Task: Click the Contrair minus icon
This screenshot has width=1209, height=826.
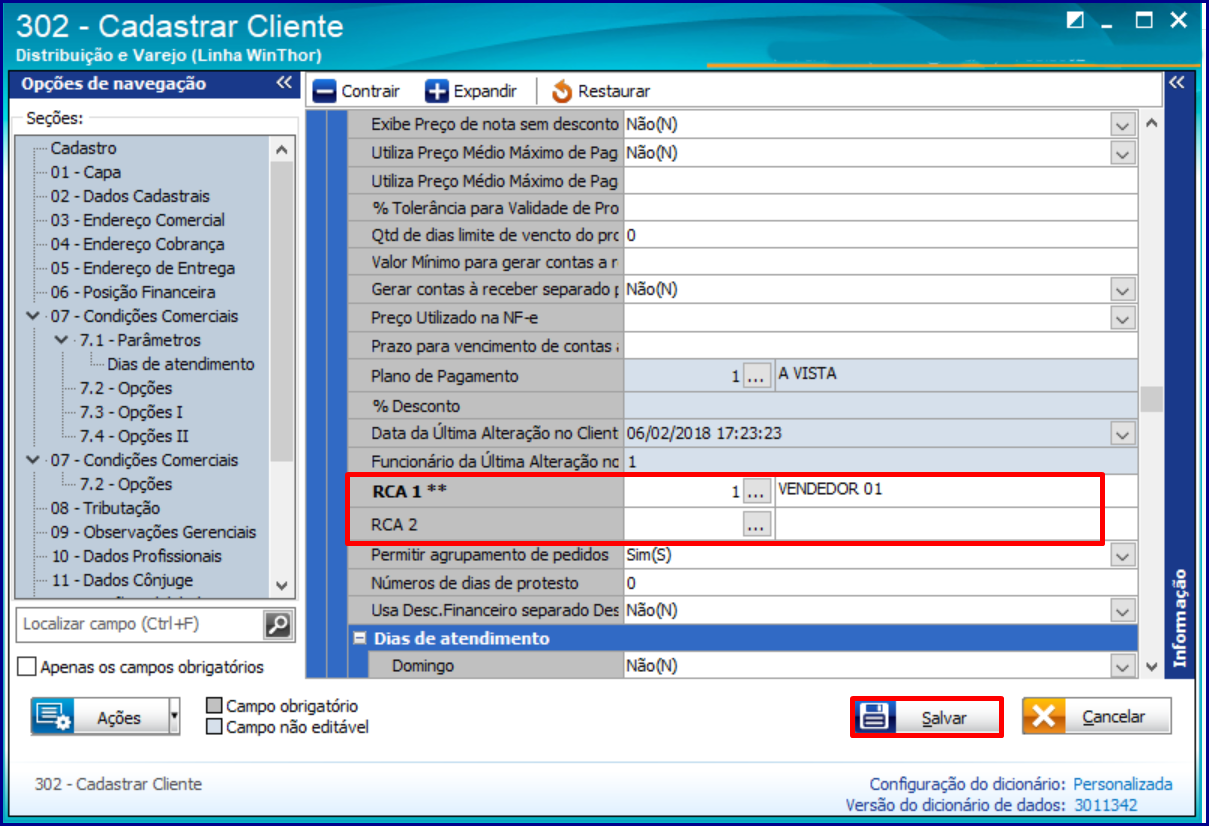Action: pyautogui.click(x=325, y=91)
